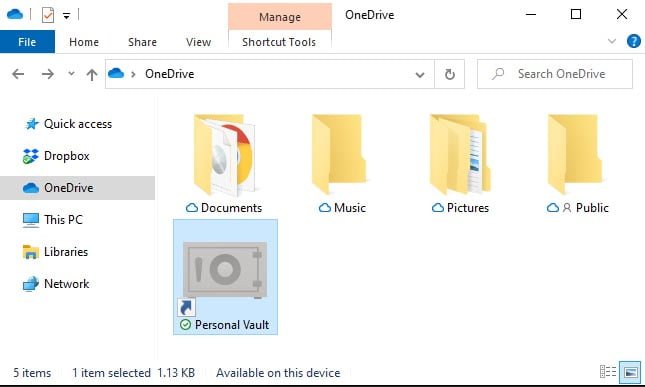Maximize the OneDrive window
Viewport: 645px width, 387px height.
[x=576, y=15]
